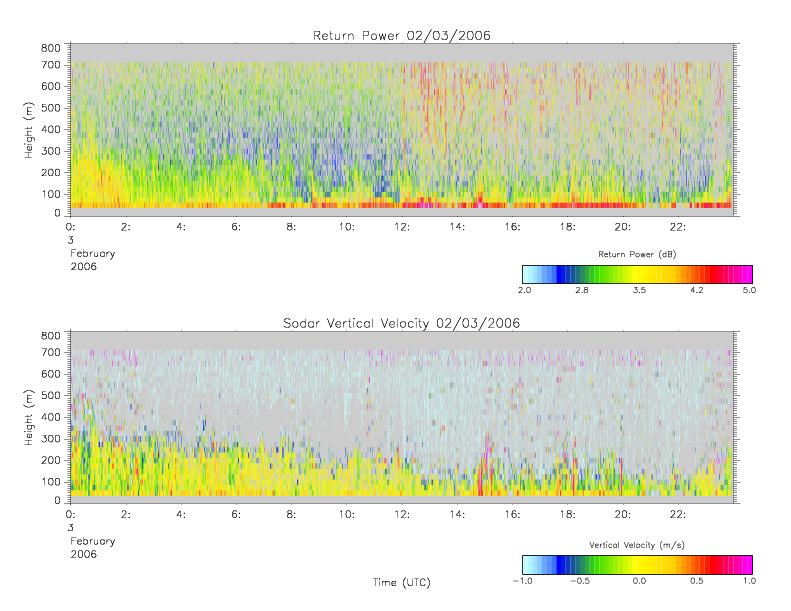Viewport: 791px width, 611px height.
Task: Click the 300 height tick on Return Power plot
Action: pyautogui.click(x=50, y=151)
